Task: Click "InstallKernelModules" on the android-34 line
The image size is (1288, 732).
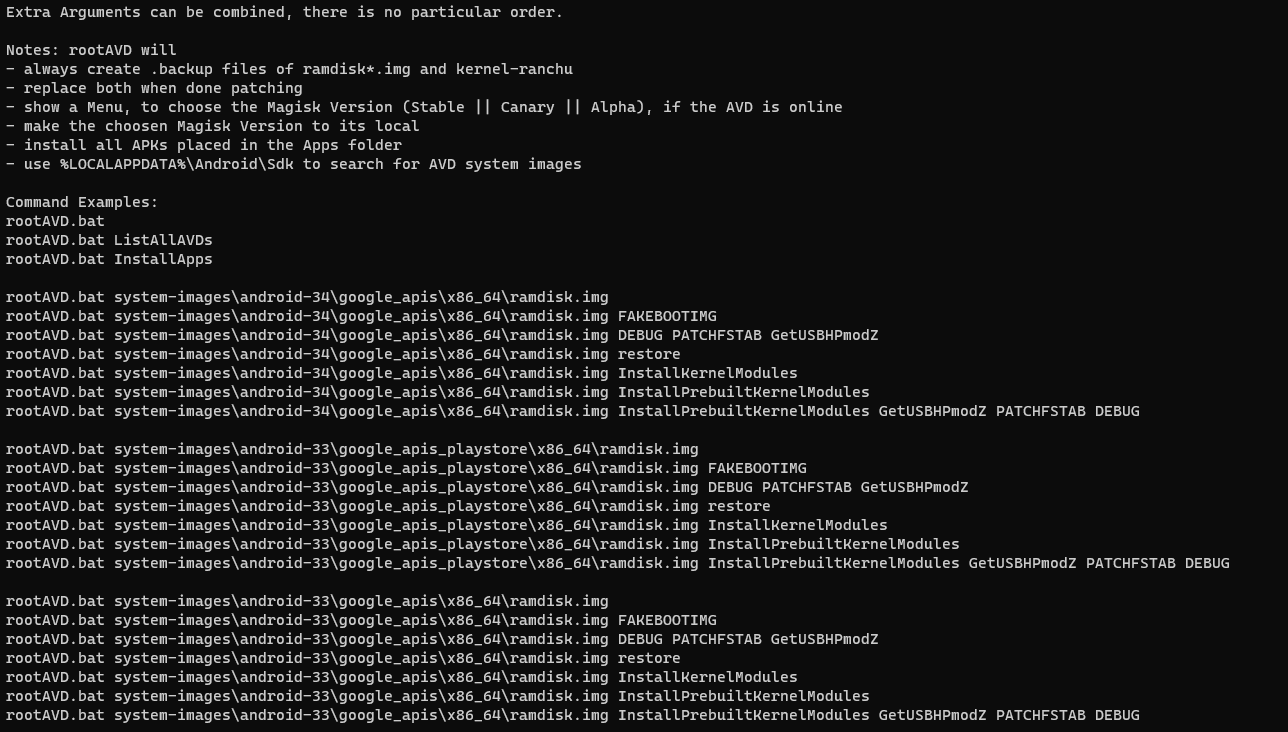Action: (x=707, y=373)
